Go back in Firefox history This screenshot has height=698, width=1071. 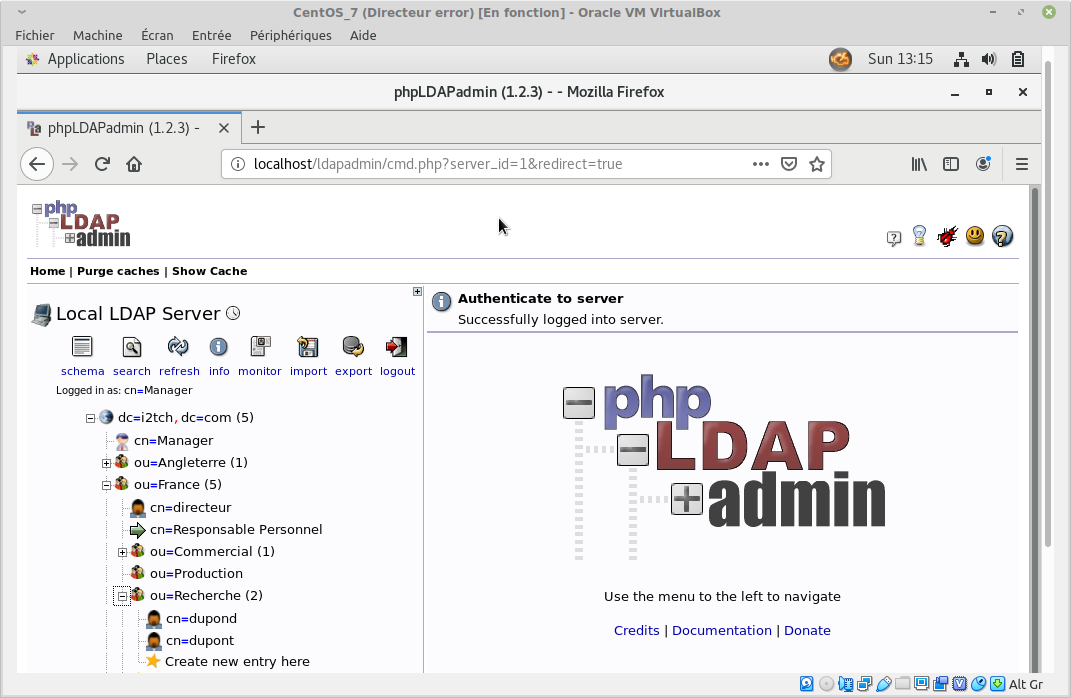click(x=37, y=164)
